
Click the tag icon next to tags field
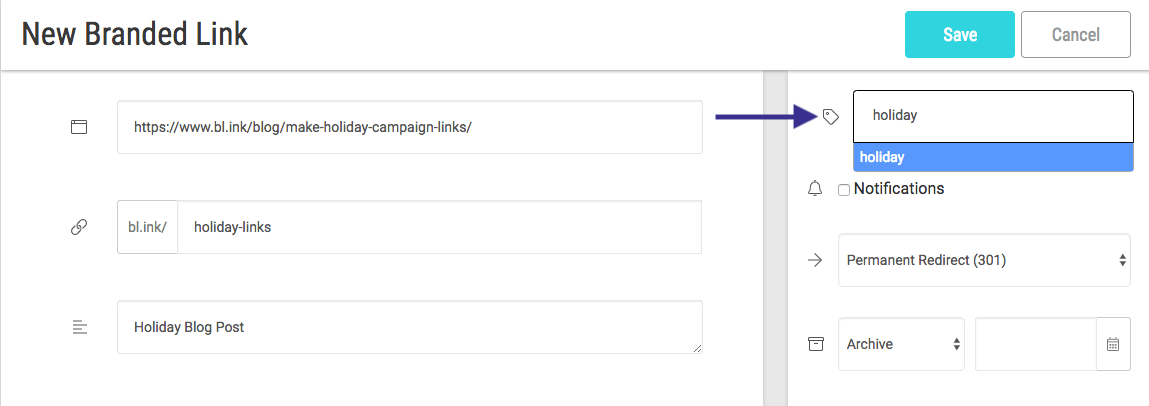[830, 117]
